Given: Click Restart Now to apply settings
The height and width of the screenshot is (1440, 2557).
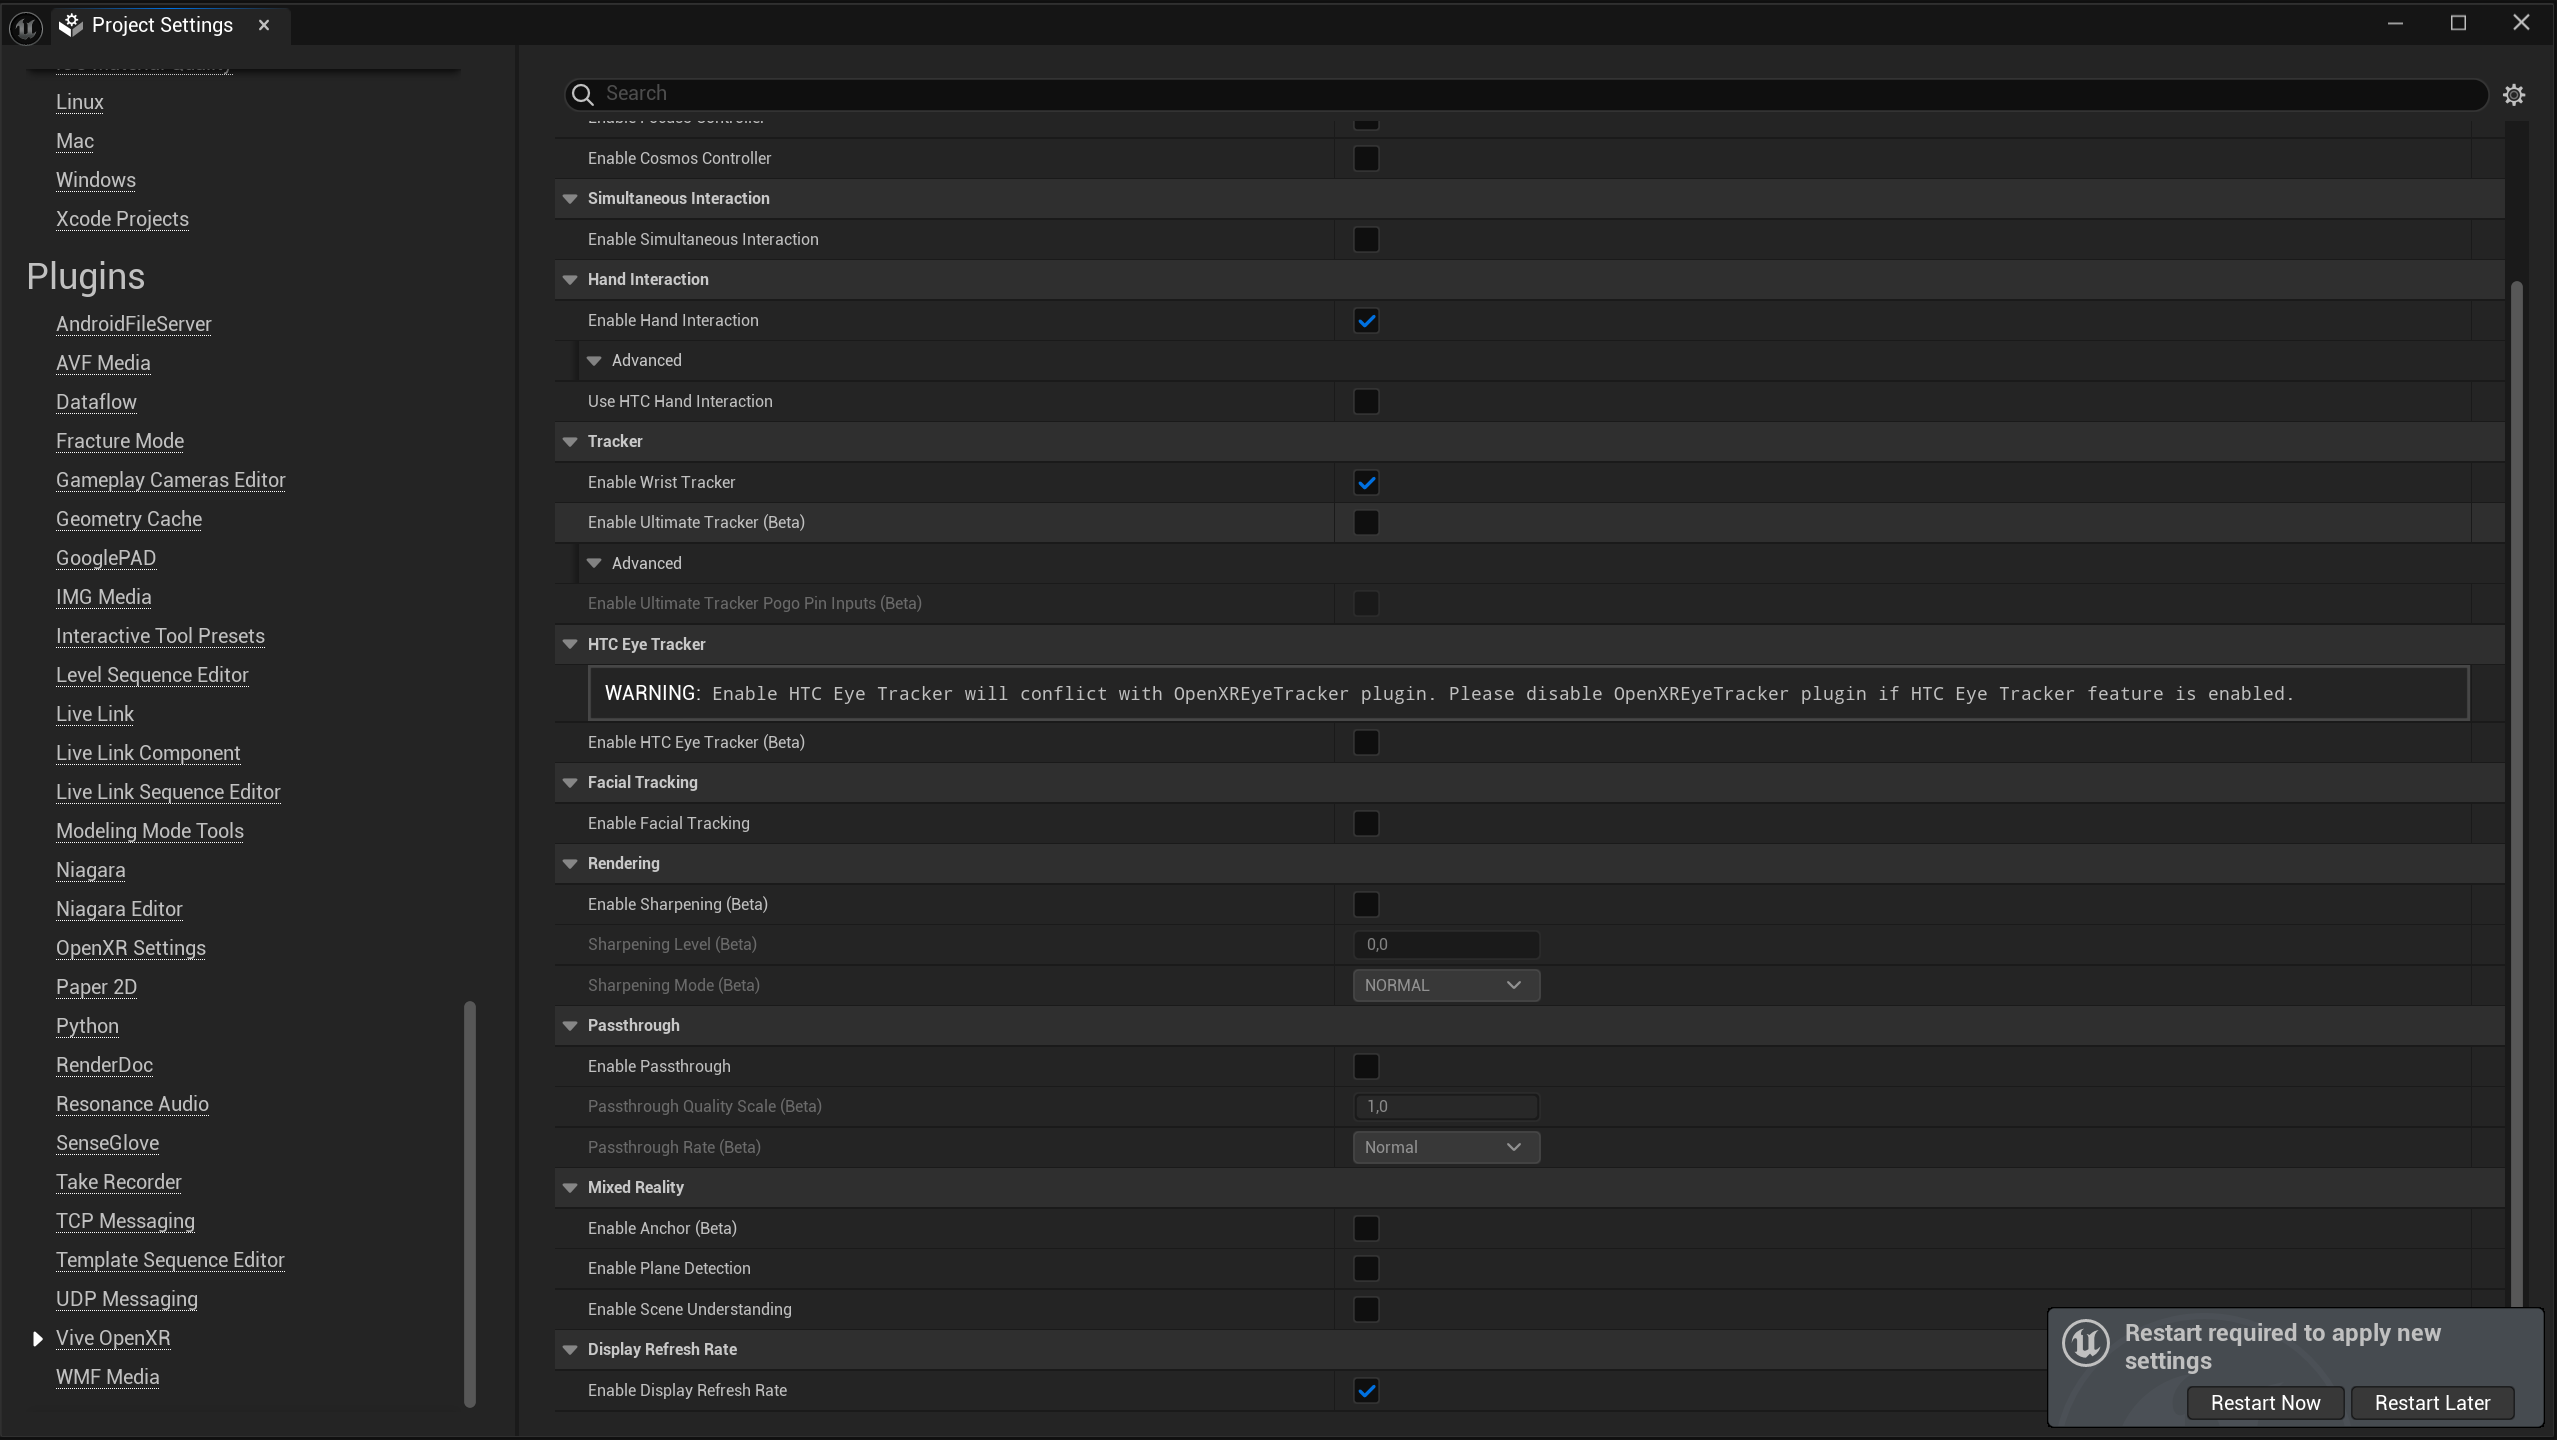Looking at the screenshot, I should pos(2265,1401).
